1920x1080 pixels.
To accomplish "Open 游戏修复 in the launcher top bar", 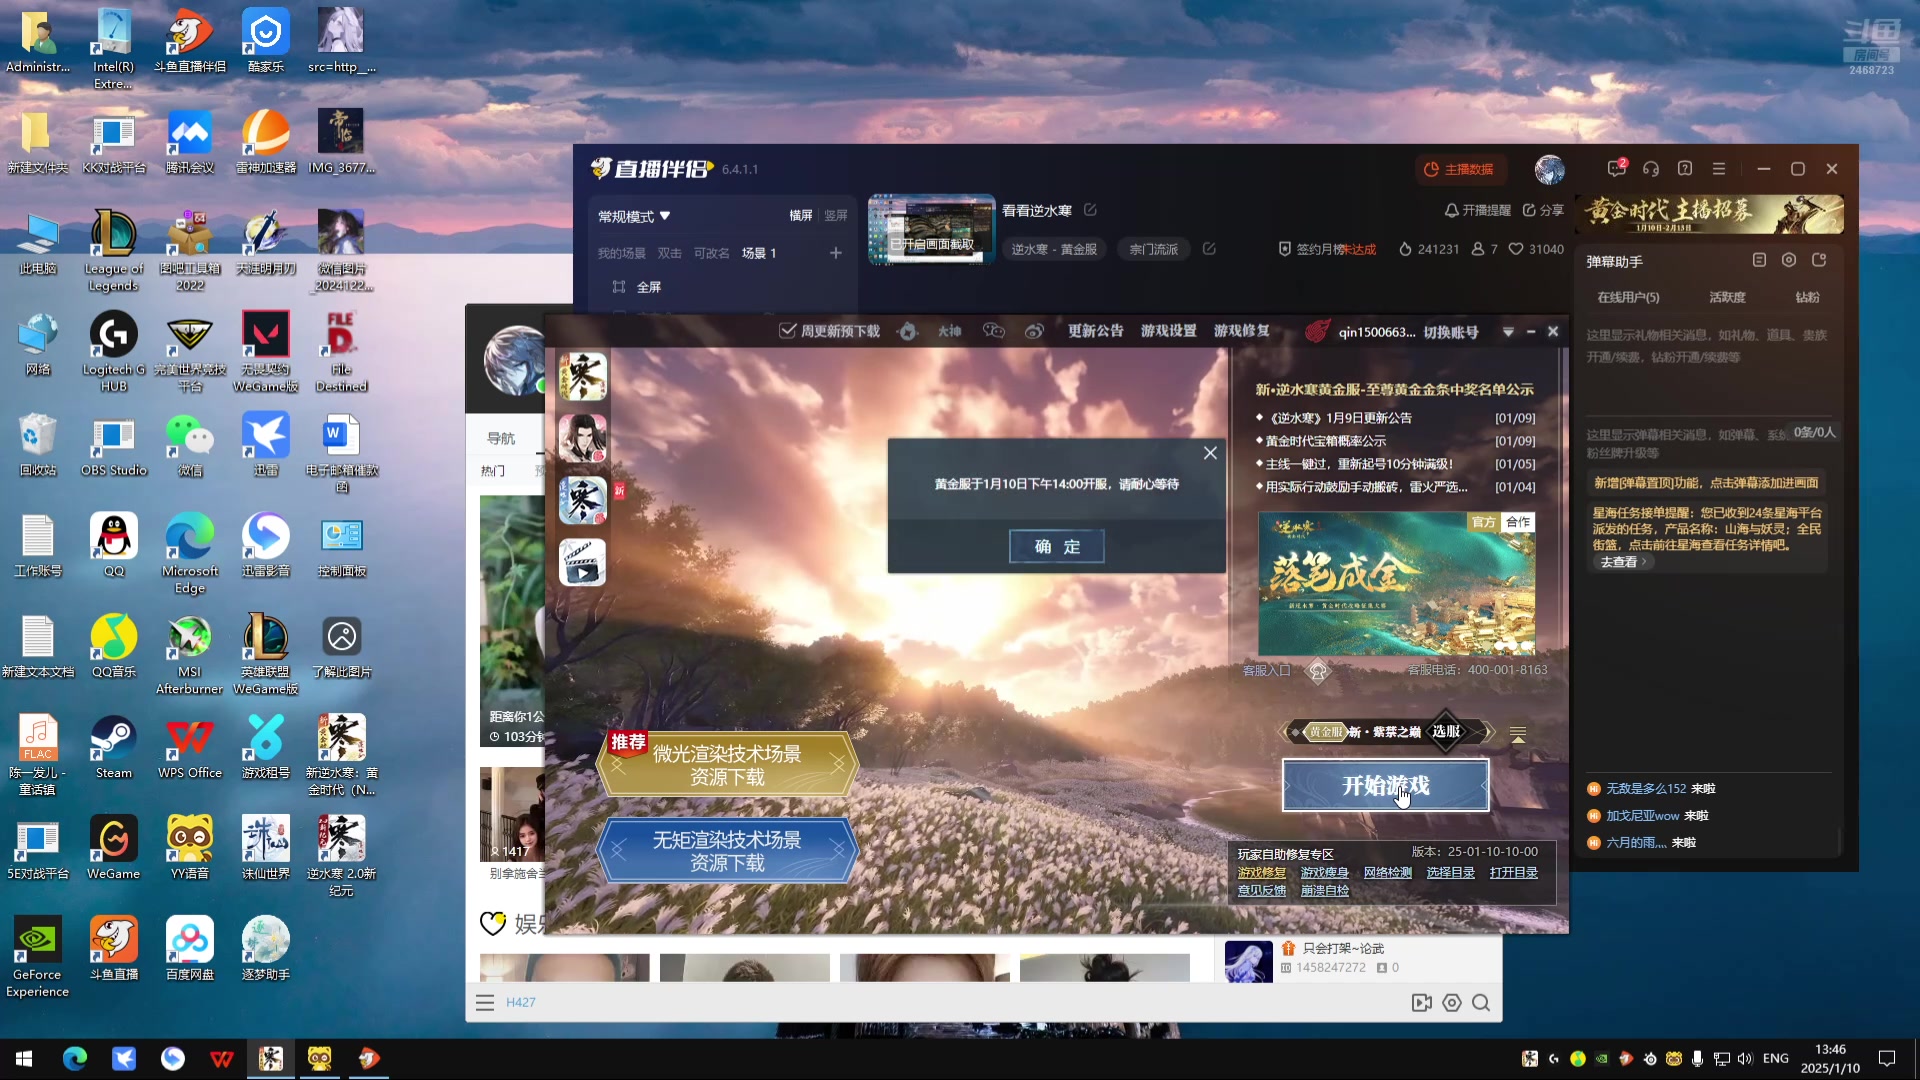I will [x=1242, y=331].
